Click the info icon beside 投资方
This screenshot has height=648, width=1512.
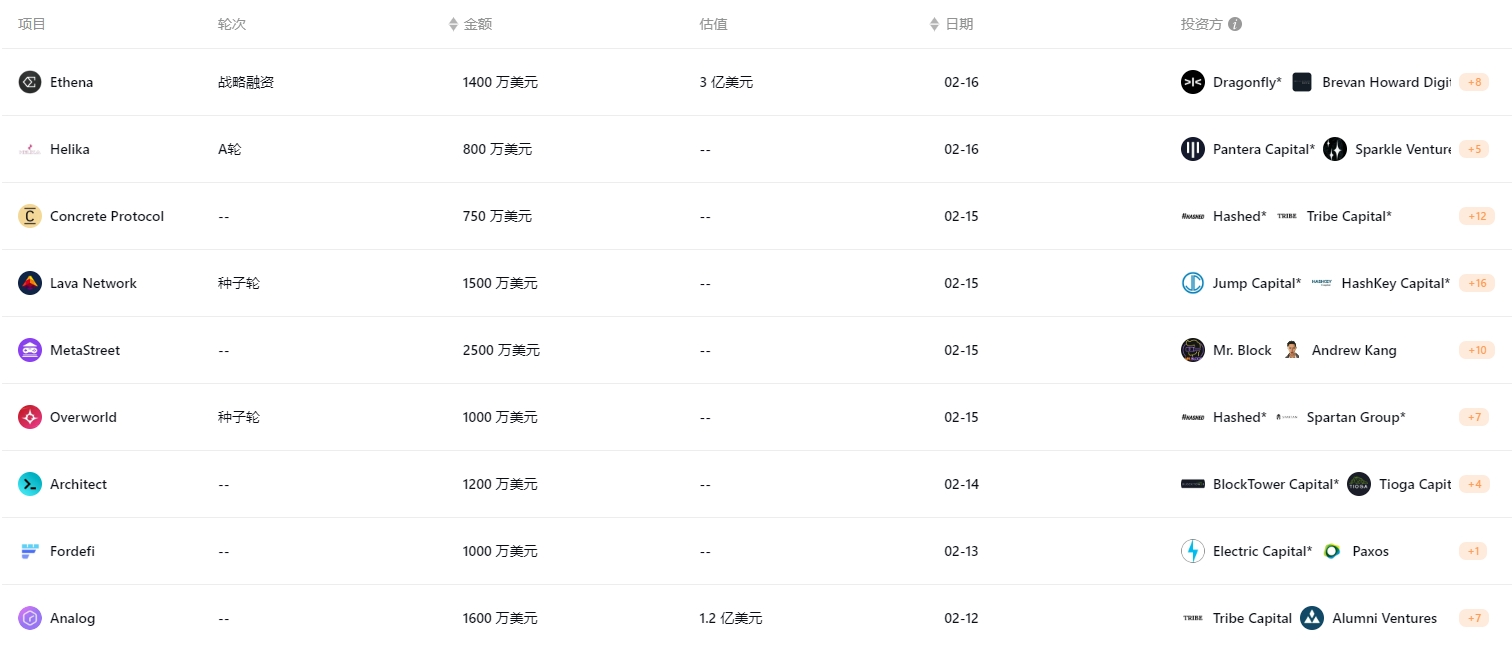tap(1235, 24)
